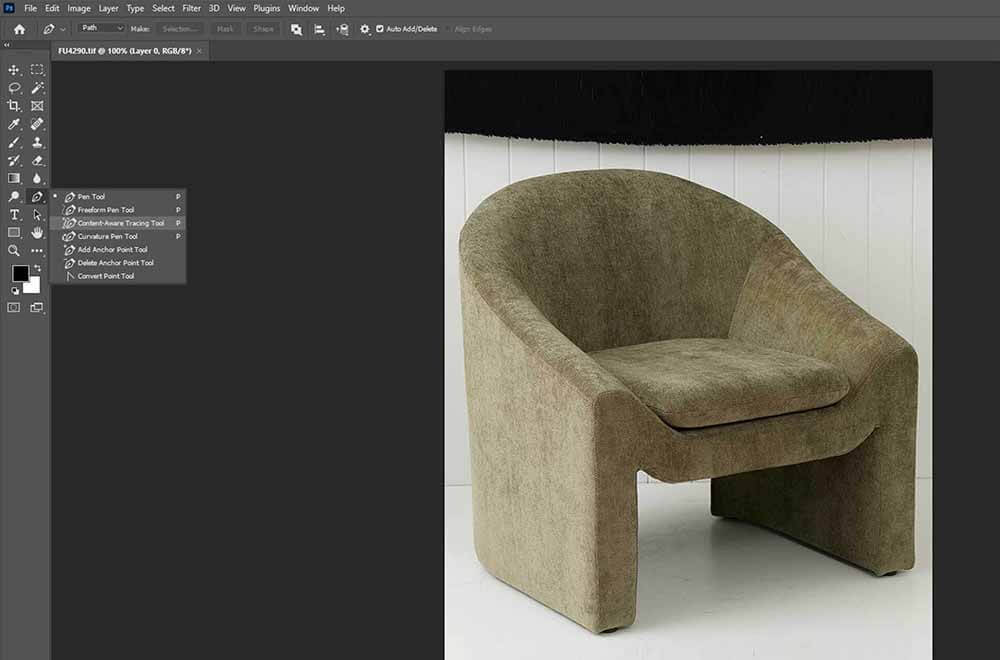Click the Home icon in options bar
The height and width of the screenshot is (660, 1000).
[x=20, y=29]
